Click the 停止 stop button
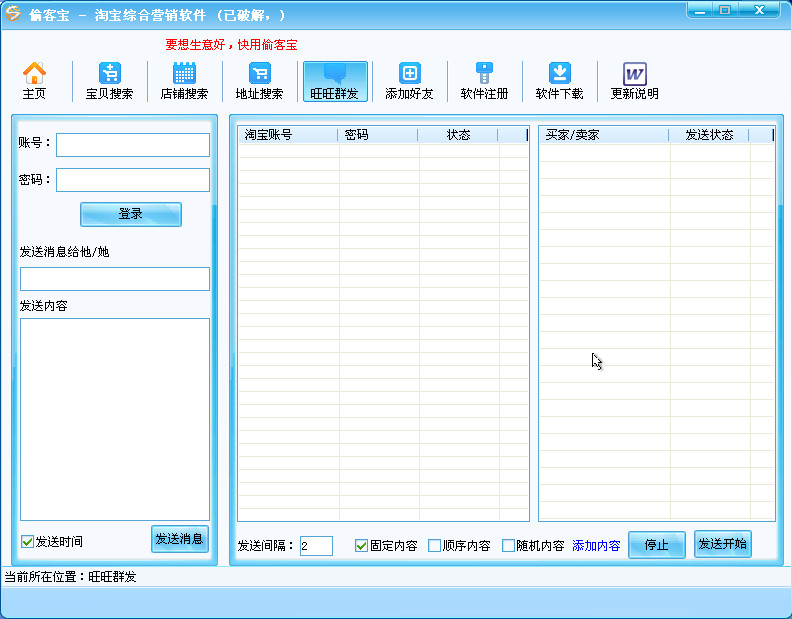 pyautogui.click(x=657, y=545)
